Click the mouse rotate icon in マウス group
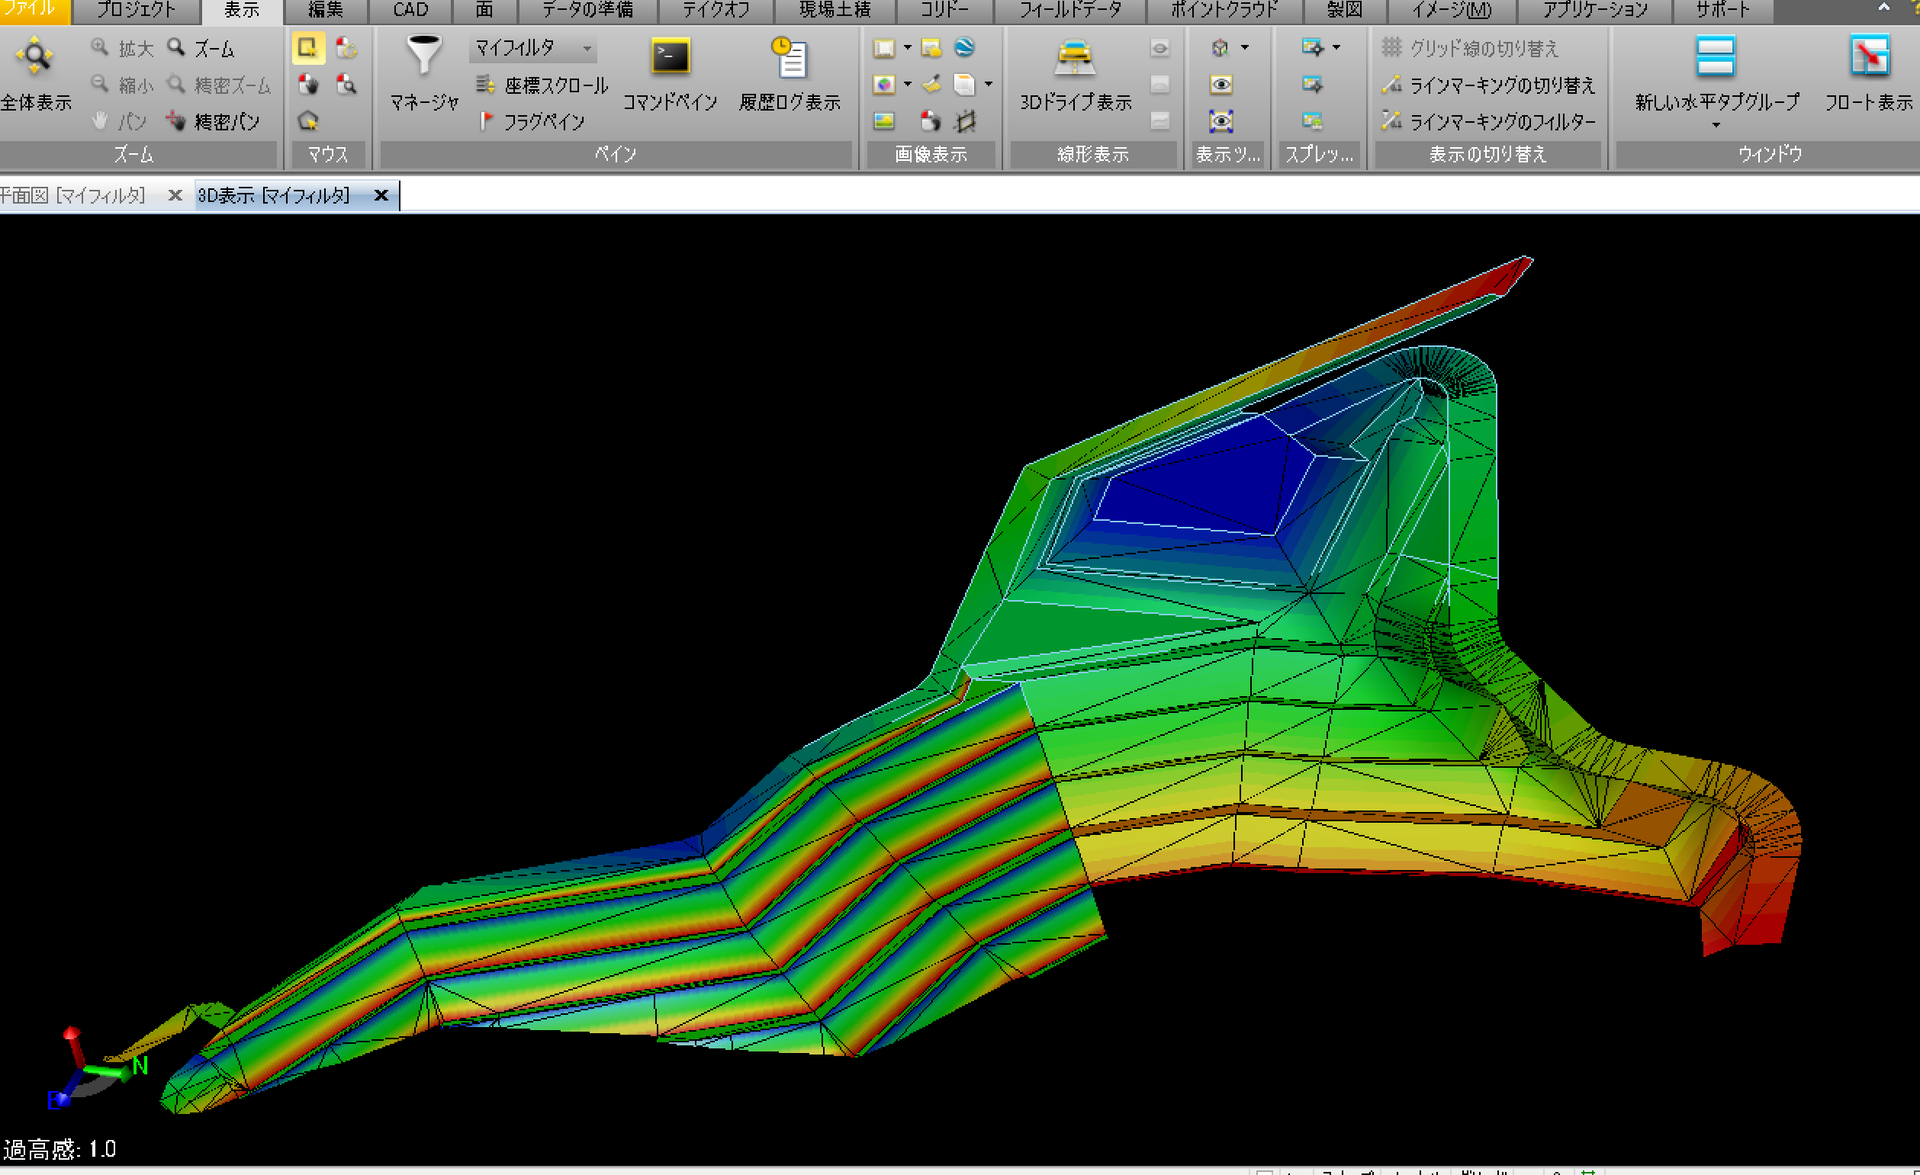Viewport: 1920px width, 1175px height. [x=346, y=48]
